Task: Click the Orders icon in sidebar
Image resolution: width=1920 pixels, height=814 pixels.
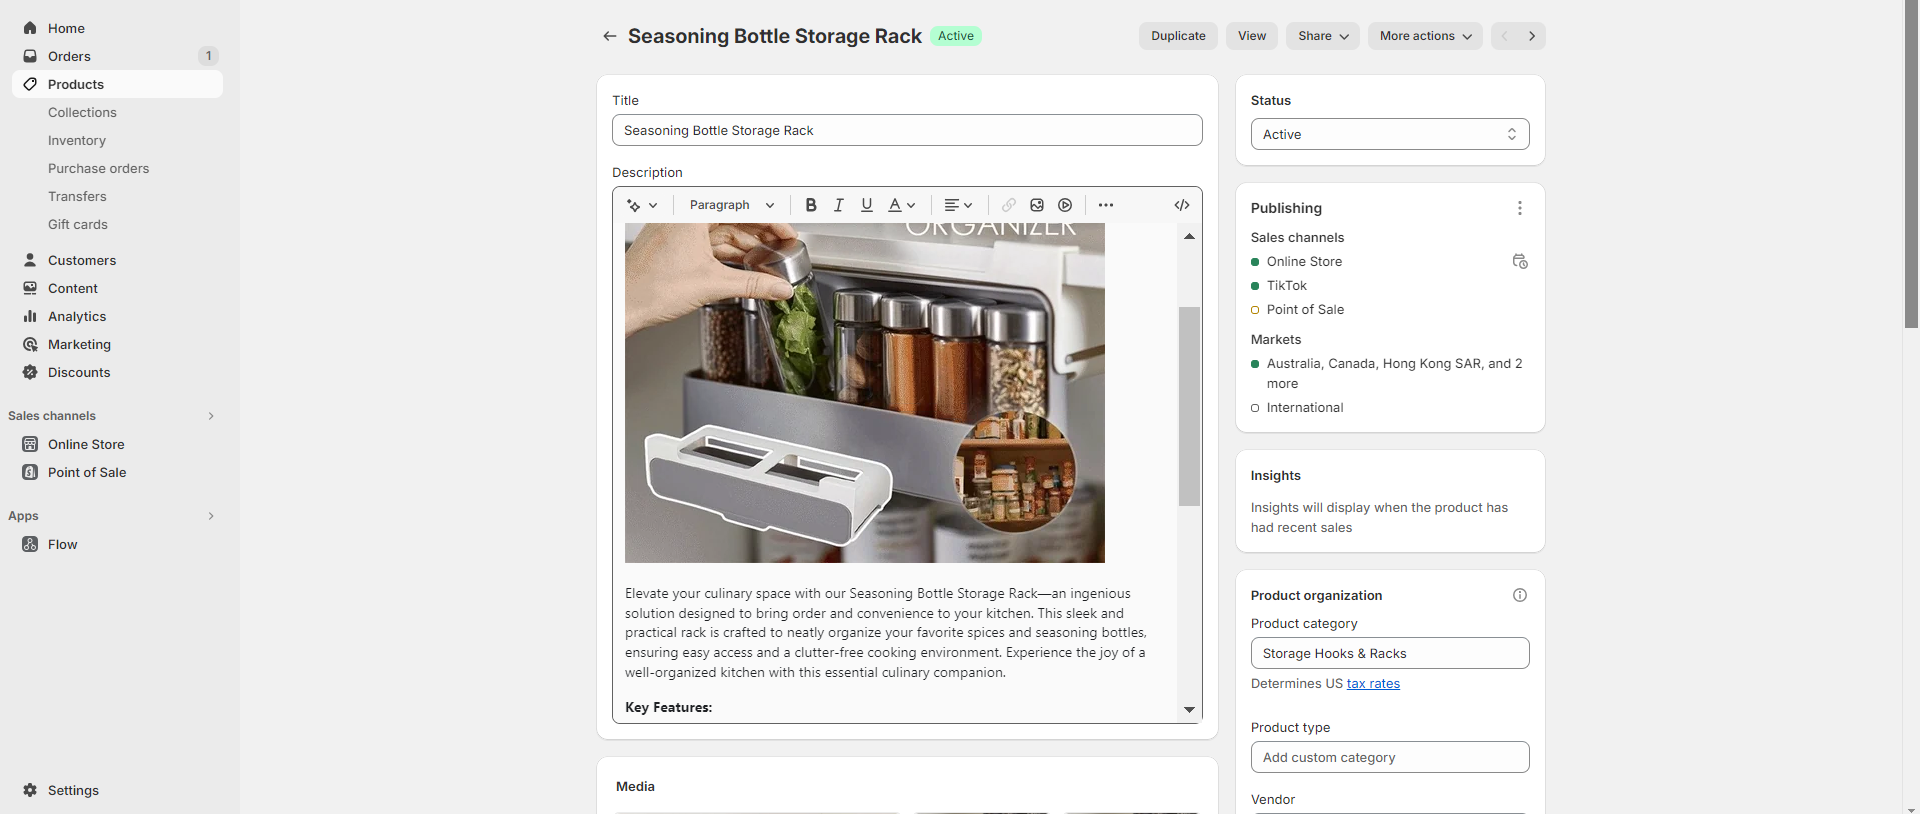Action: tap(30, 56)
